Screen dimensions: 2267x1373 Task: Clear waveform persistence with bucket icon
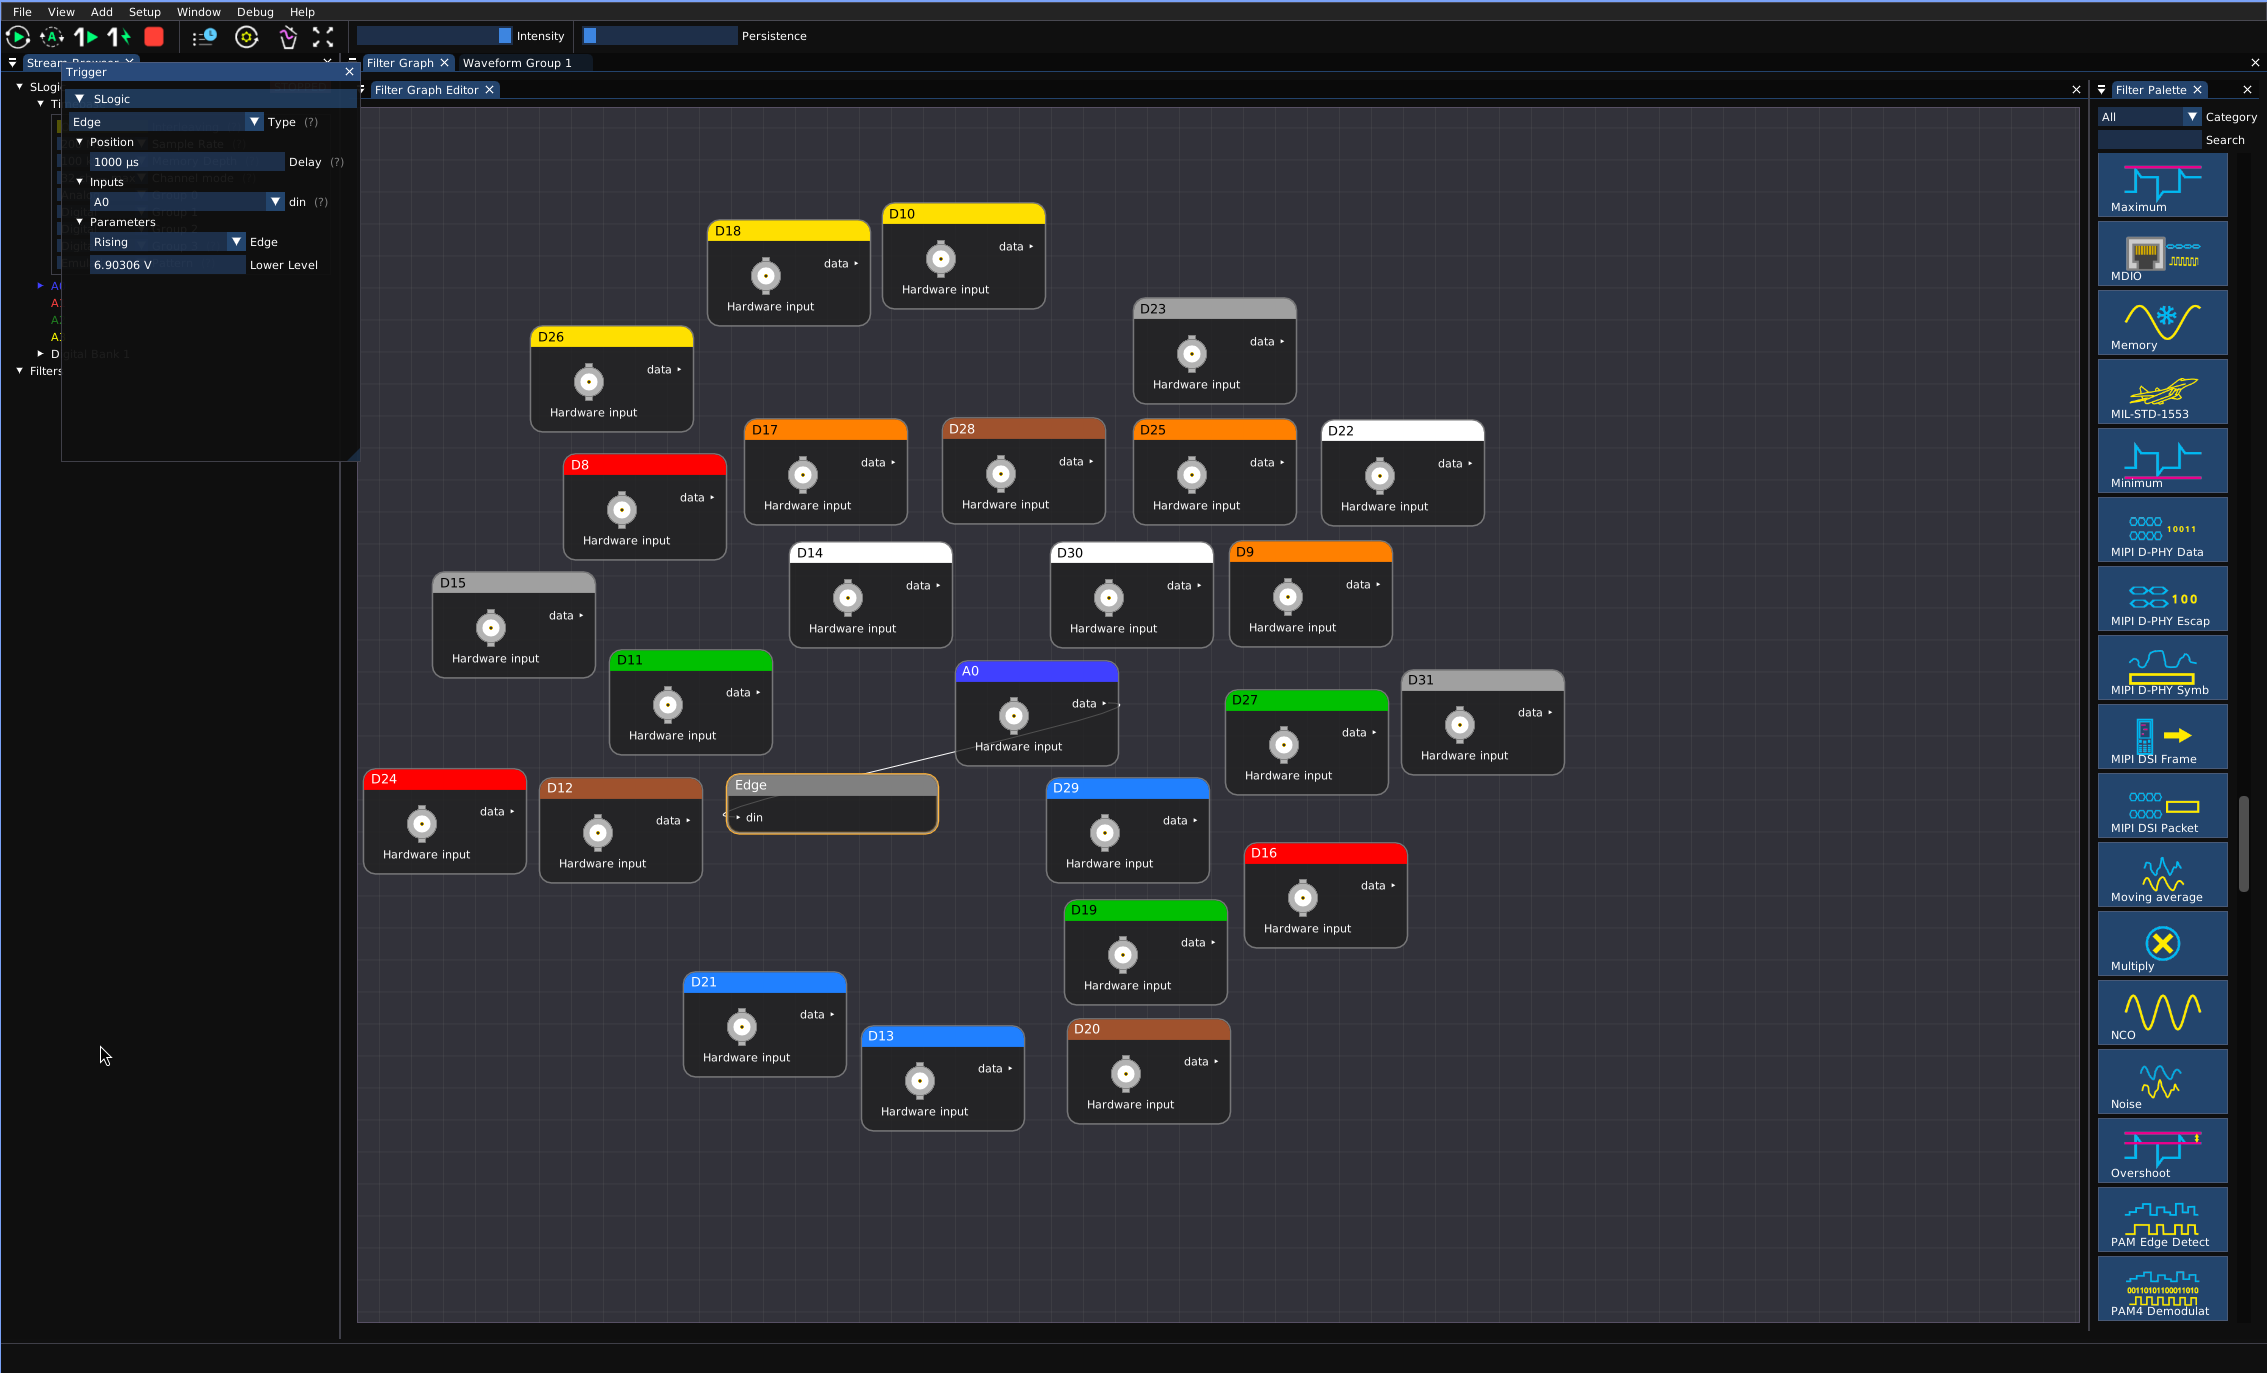pos(288,37)
